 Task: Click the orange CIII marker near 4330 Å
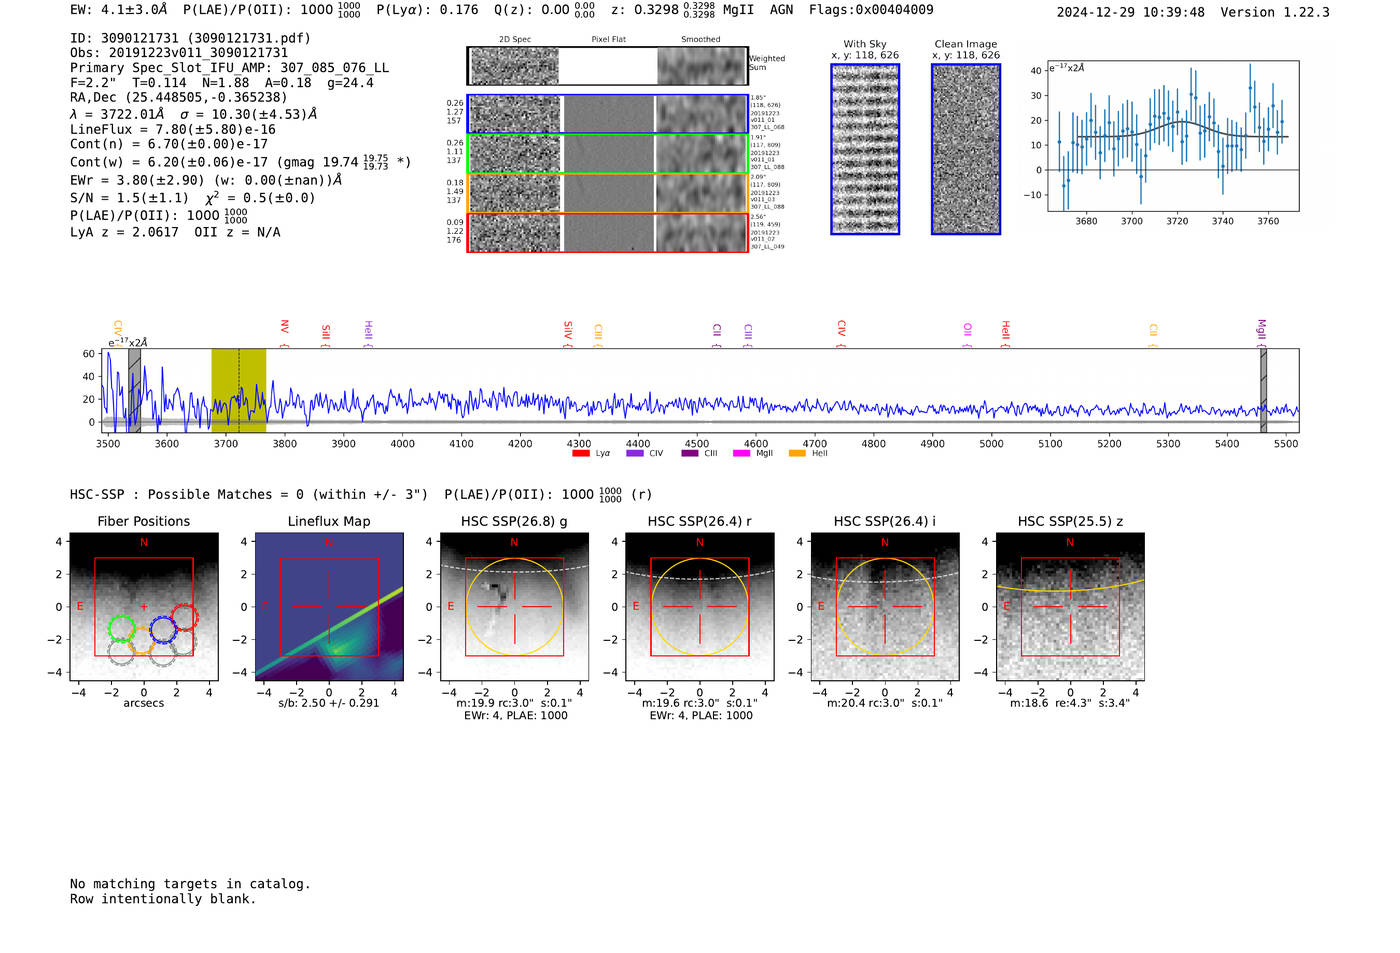598,335
